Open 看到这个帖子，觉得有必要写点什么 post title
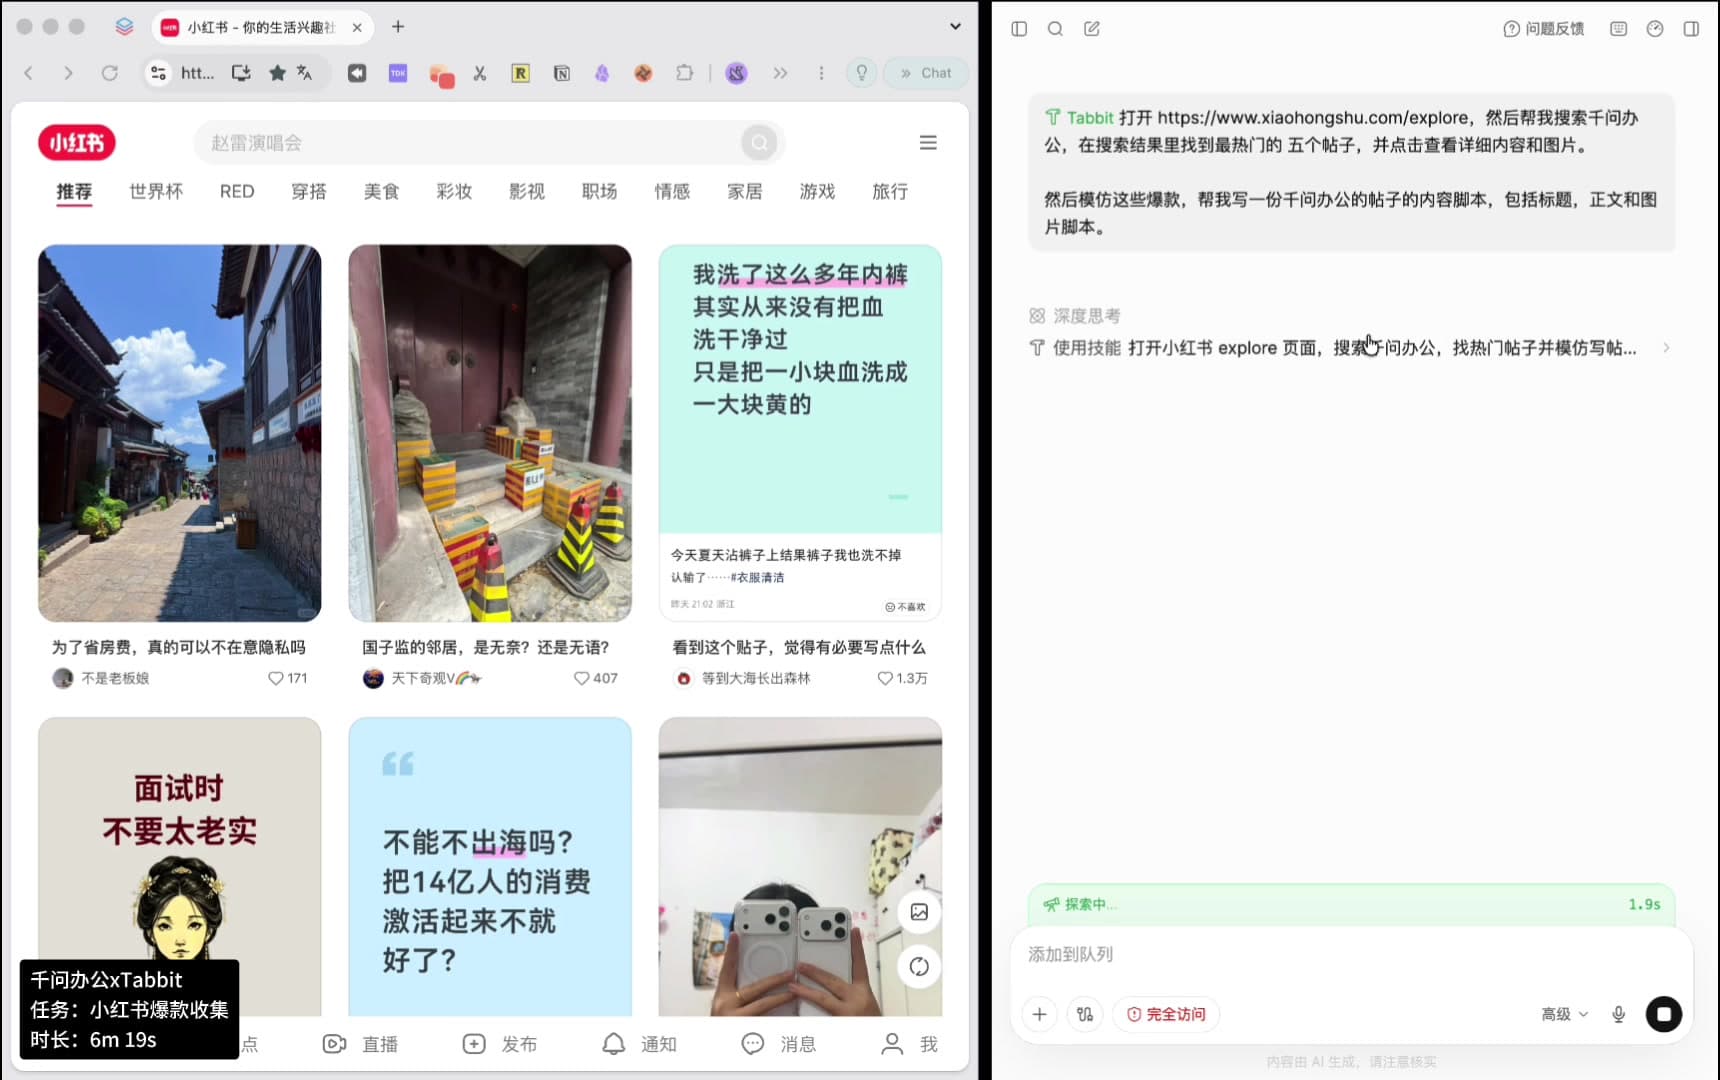 (x=799, y=647)
